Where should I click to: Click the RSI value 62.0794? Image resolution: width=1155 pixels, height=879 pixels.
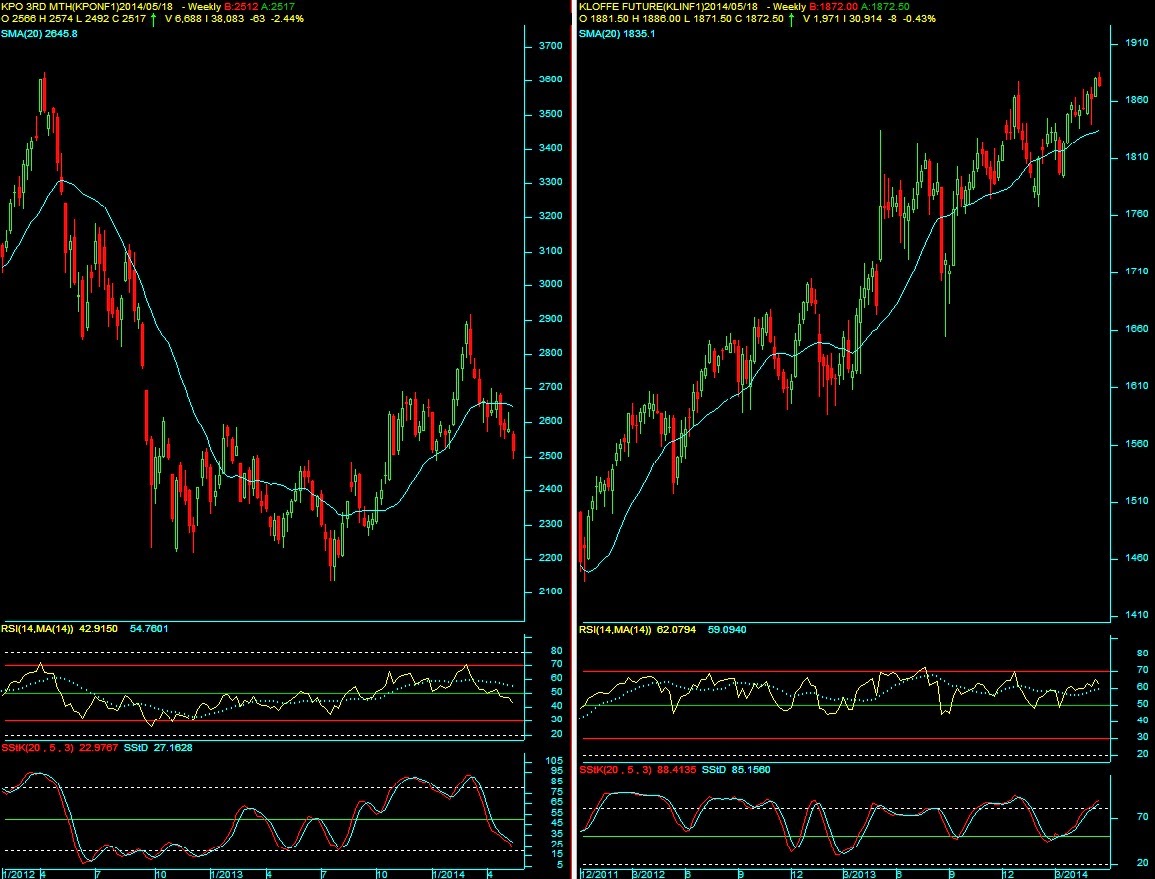click(676, 630)
